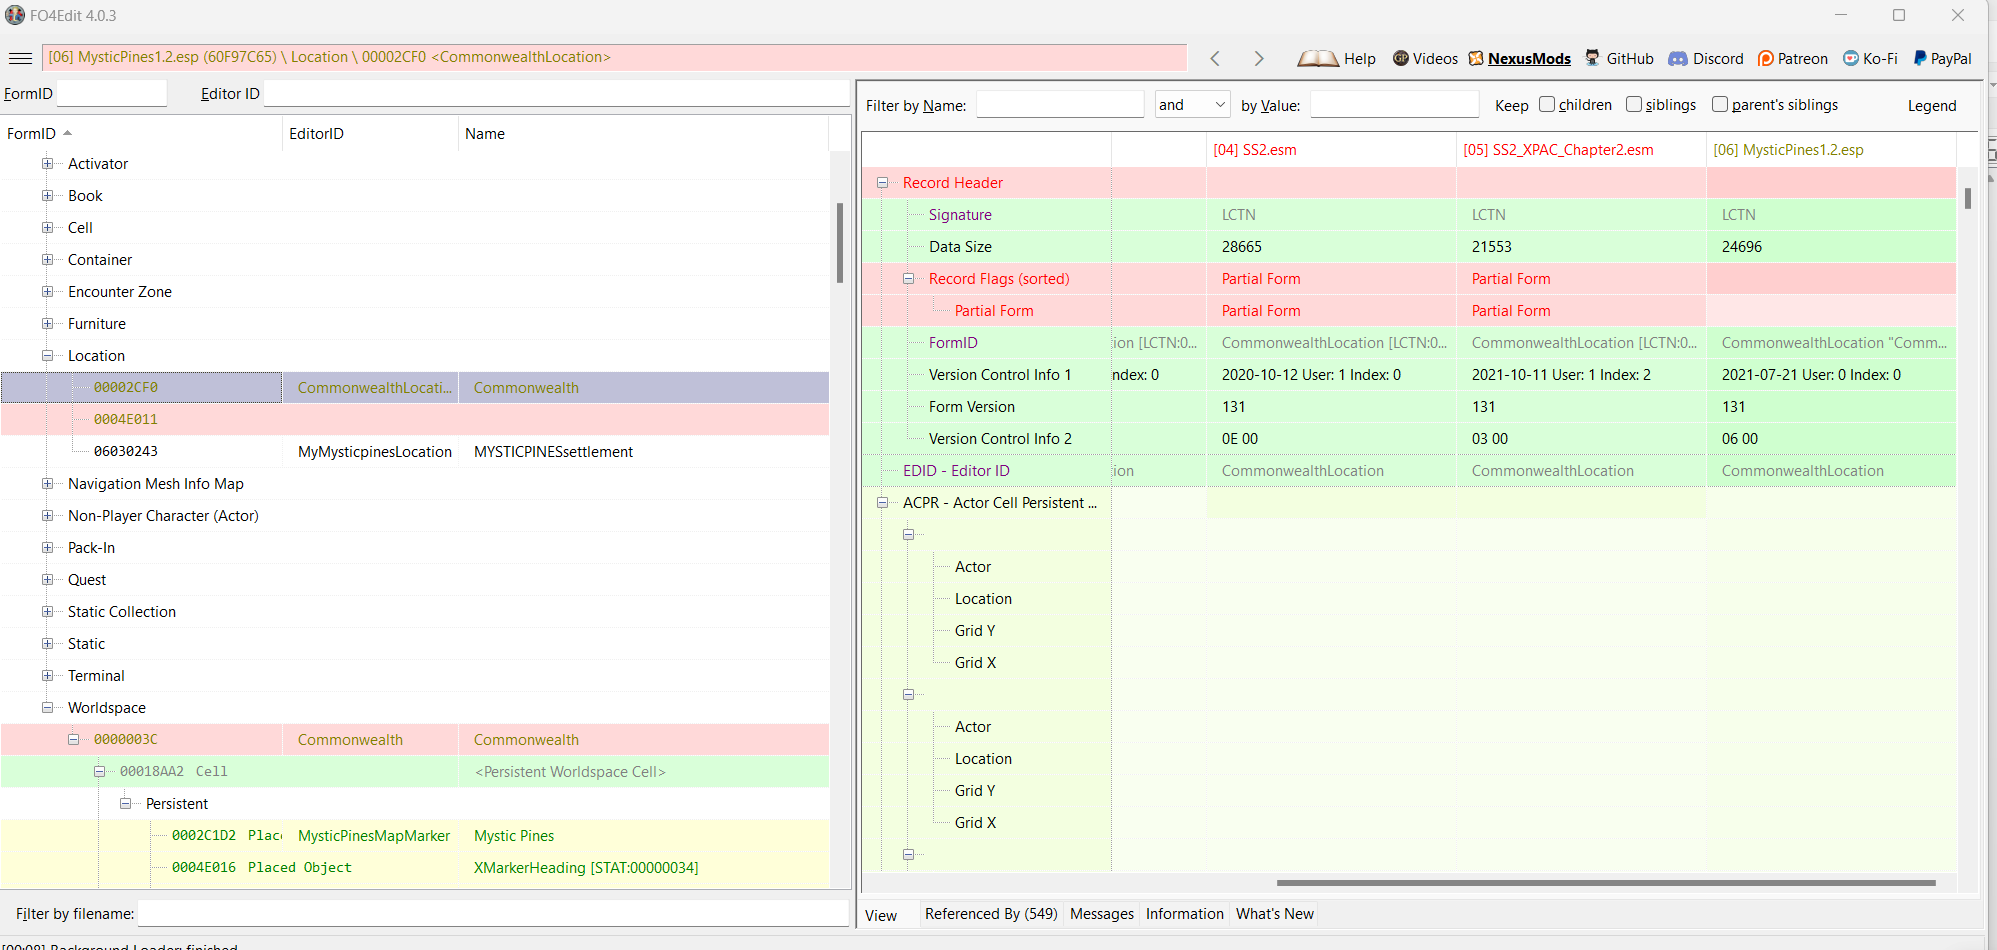Select the Static Collection tree item

pos(122,611)
